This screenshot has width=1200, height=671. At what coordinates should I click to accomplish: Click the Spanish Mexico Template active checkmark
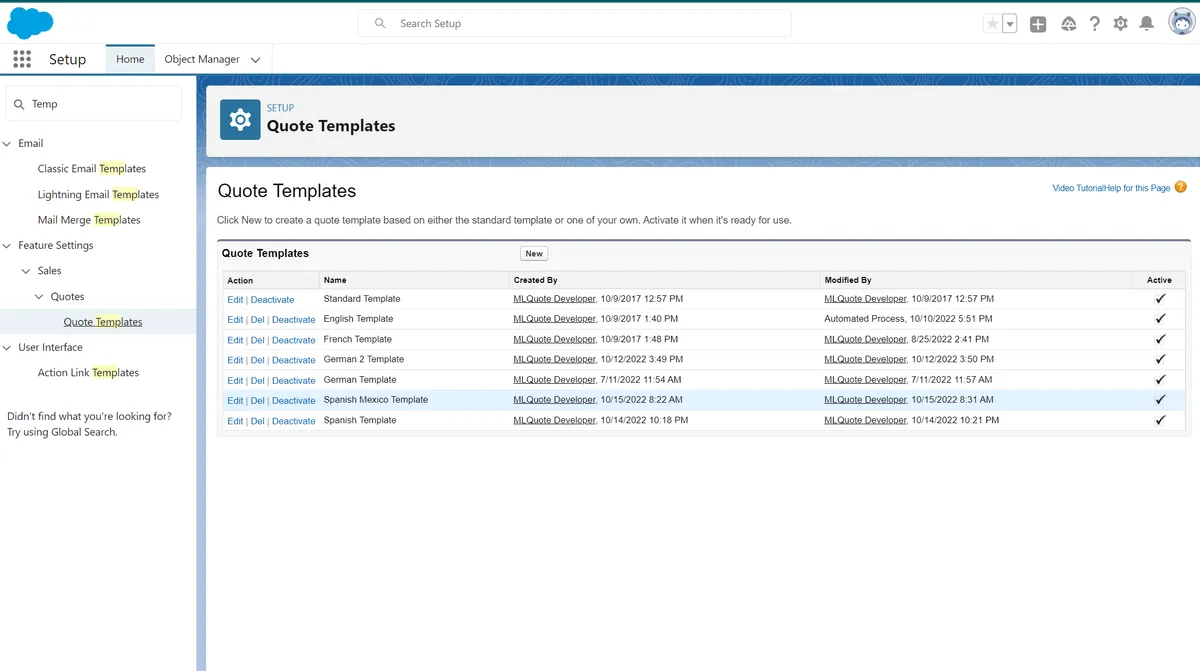(1160, 400)
